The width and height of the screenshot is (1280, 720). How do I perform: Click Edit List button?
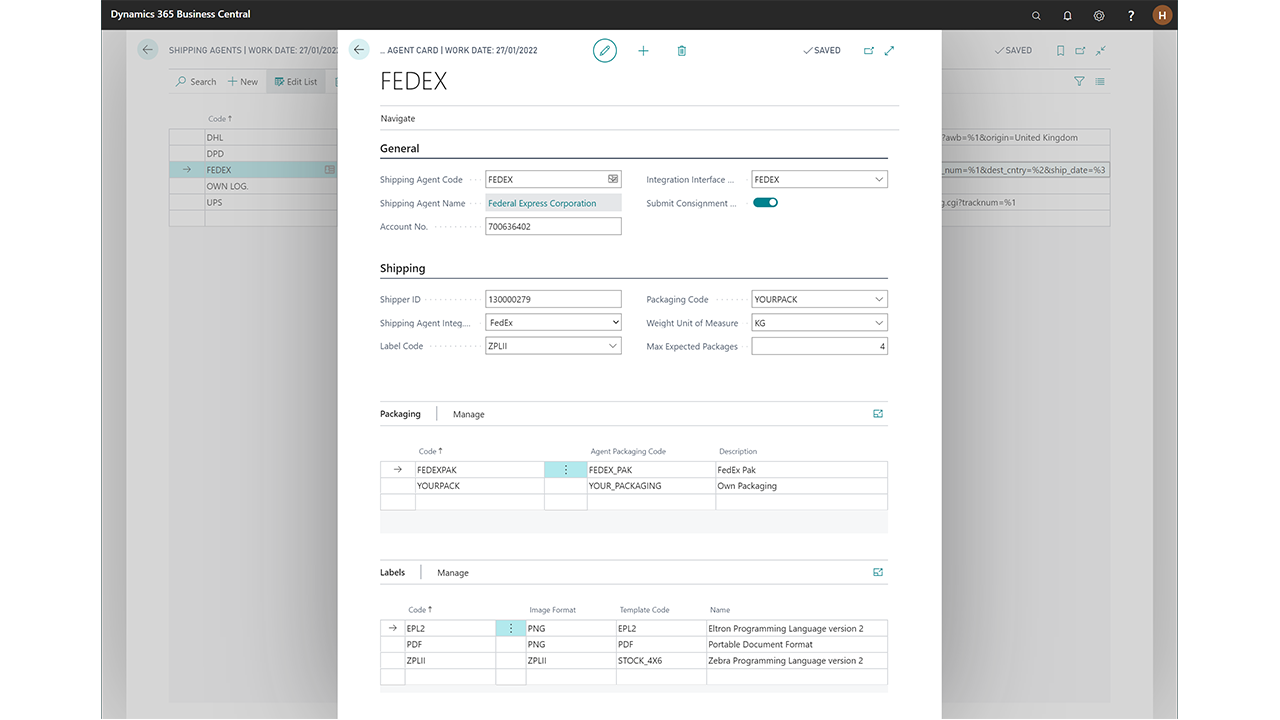coord(295,81)
